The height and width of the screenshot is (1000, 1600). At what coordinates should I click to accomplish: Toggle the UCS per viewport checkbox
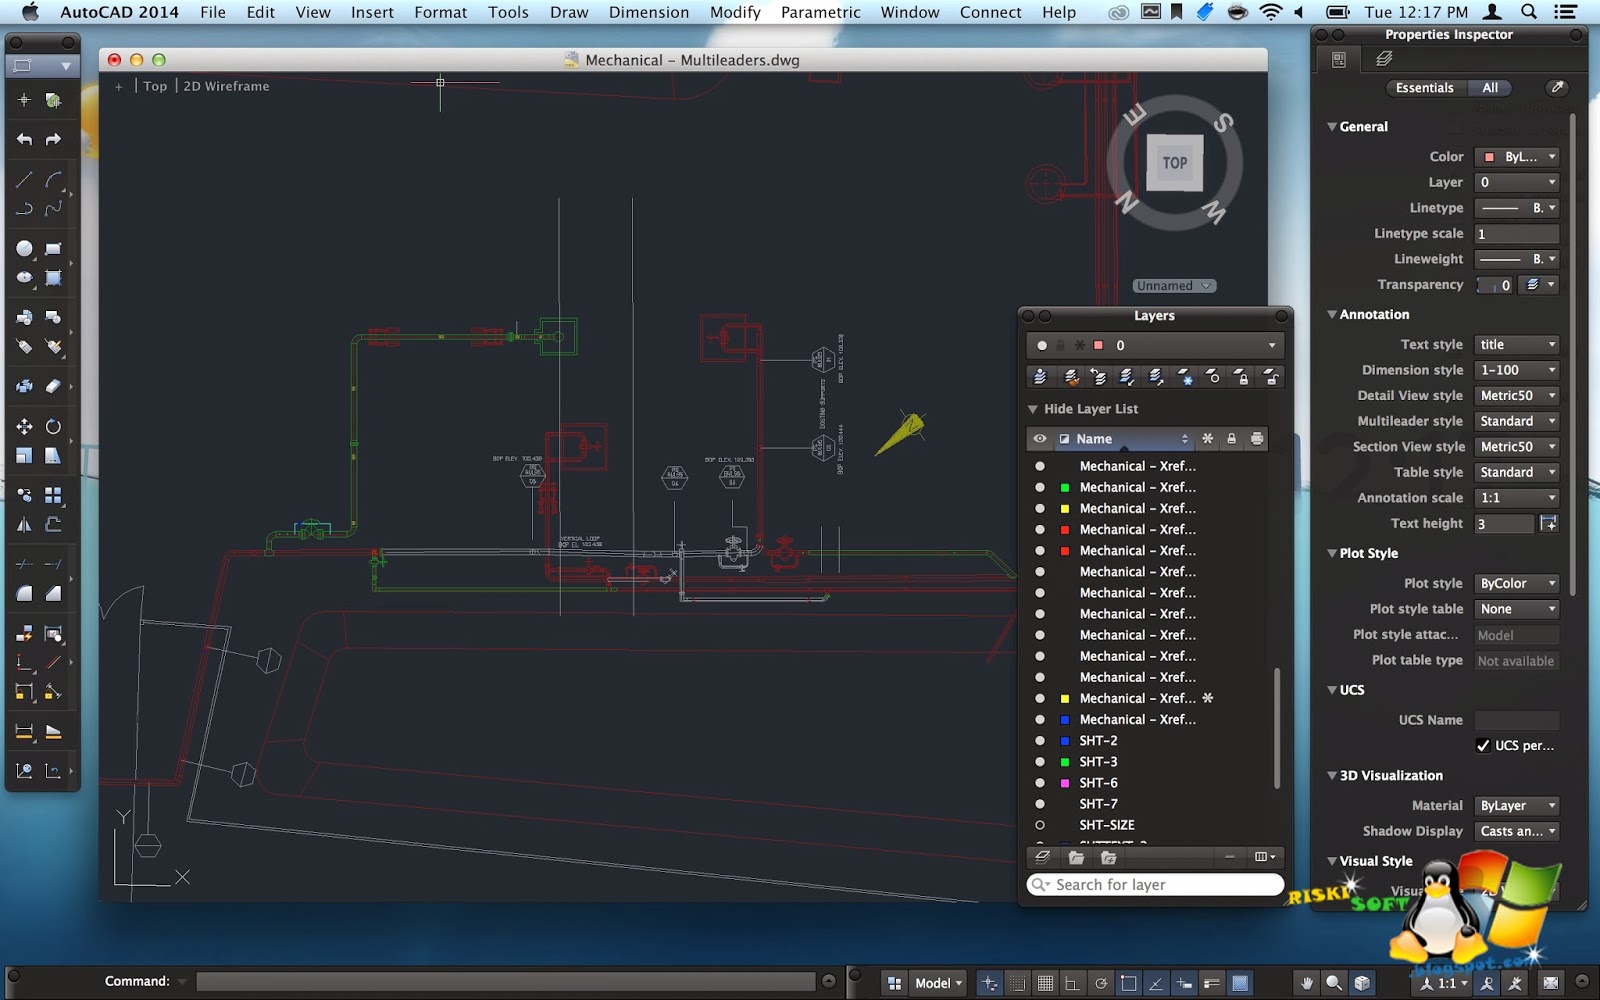pos(1483,745)
